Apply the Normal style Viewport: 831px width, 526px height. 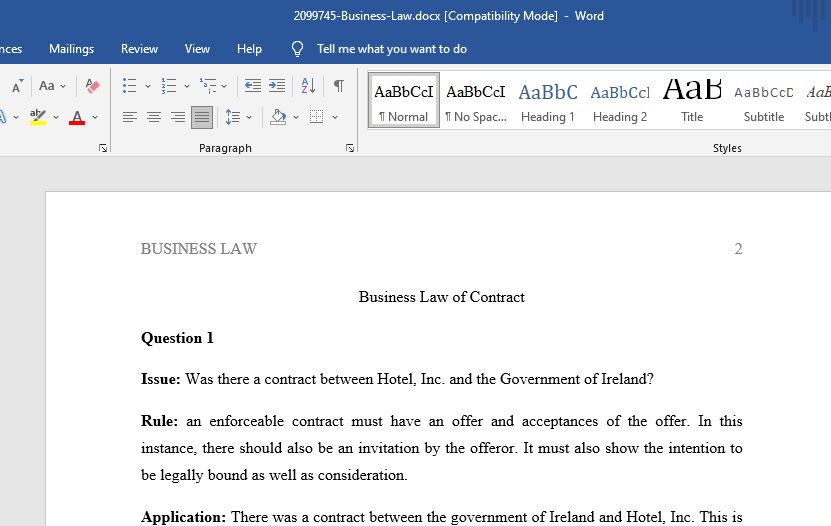point(404,101)
